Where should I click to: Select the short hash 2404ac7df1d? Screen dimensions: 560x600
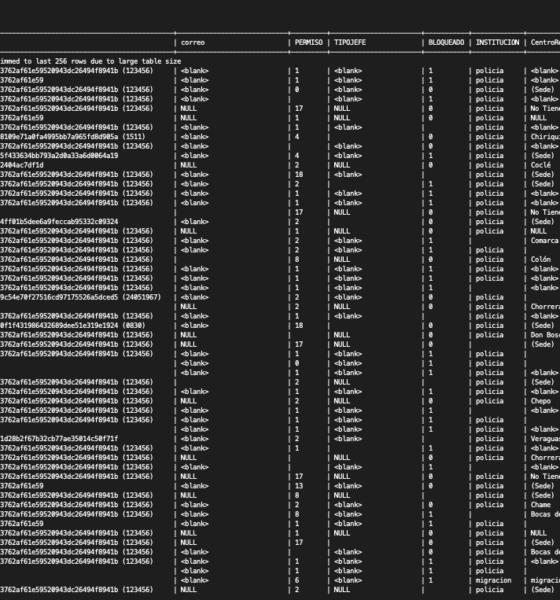click(22, 165)
